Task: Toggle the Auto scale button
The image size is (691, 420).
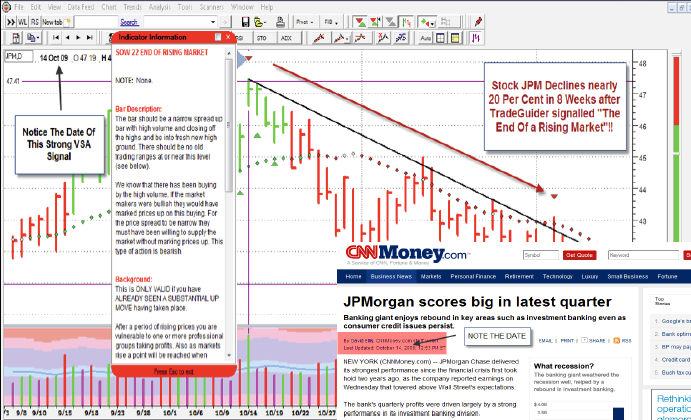Action: (425, 38)
